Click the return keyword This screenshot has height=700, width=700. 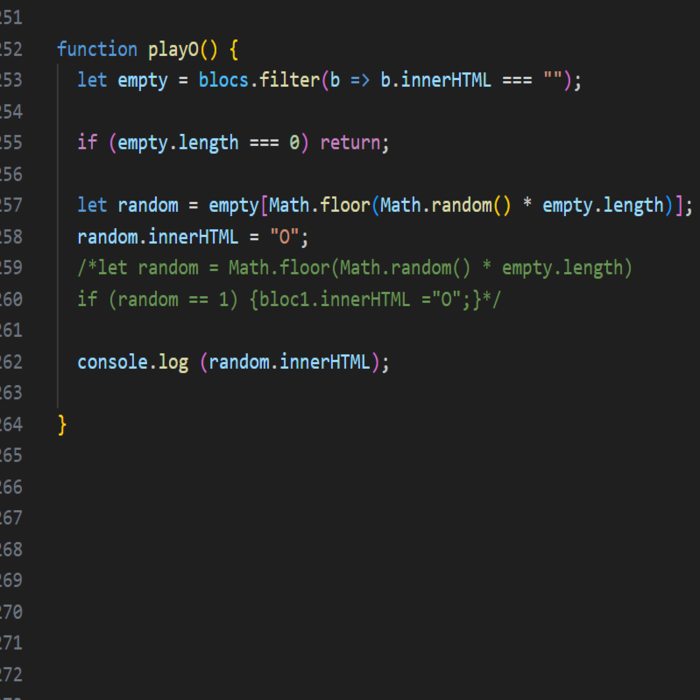click(x=349, y=142)
